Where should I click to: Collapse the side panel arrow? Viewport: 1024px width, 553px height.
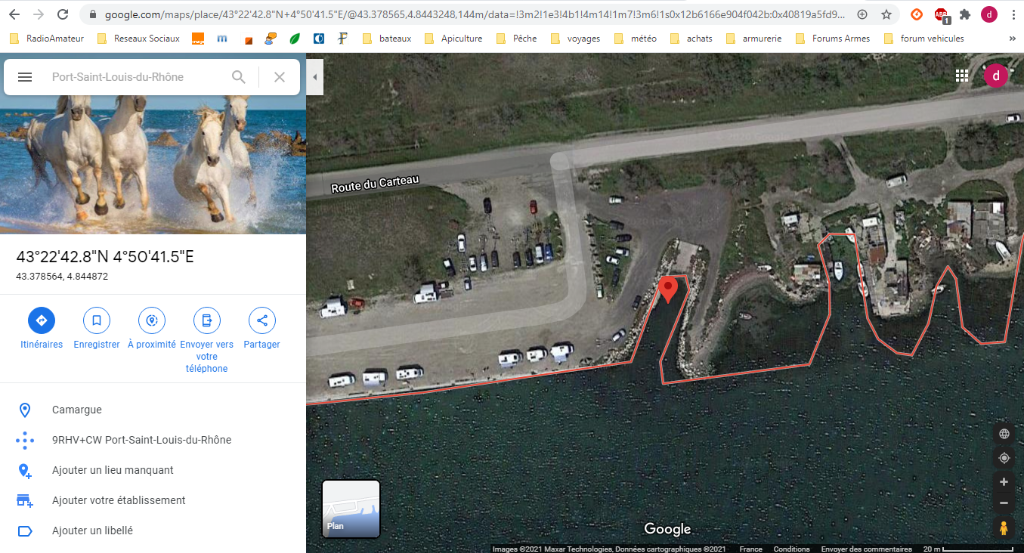tap(315, 77)
